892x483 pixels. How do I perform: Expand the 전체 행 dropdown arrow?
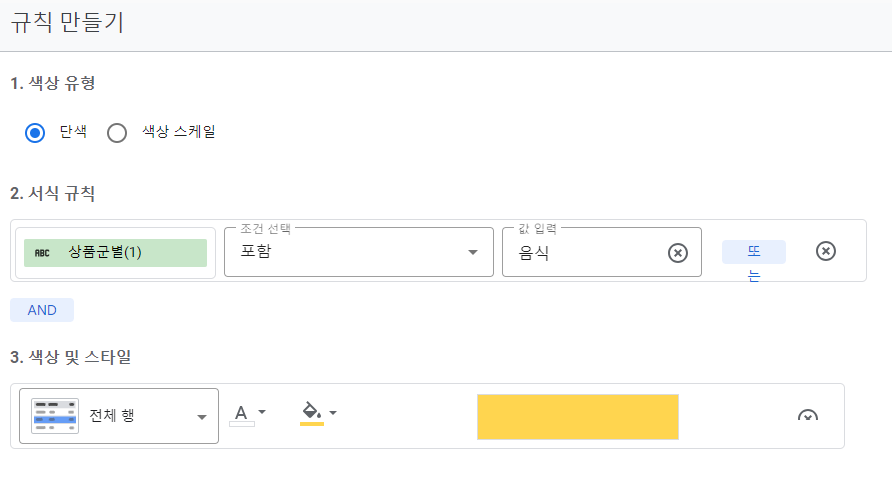202,416
